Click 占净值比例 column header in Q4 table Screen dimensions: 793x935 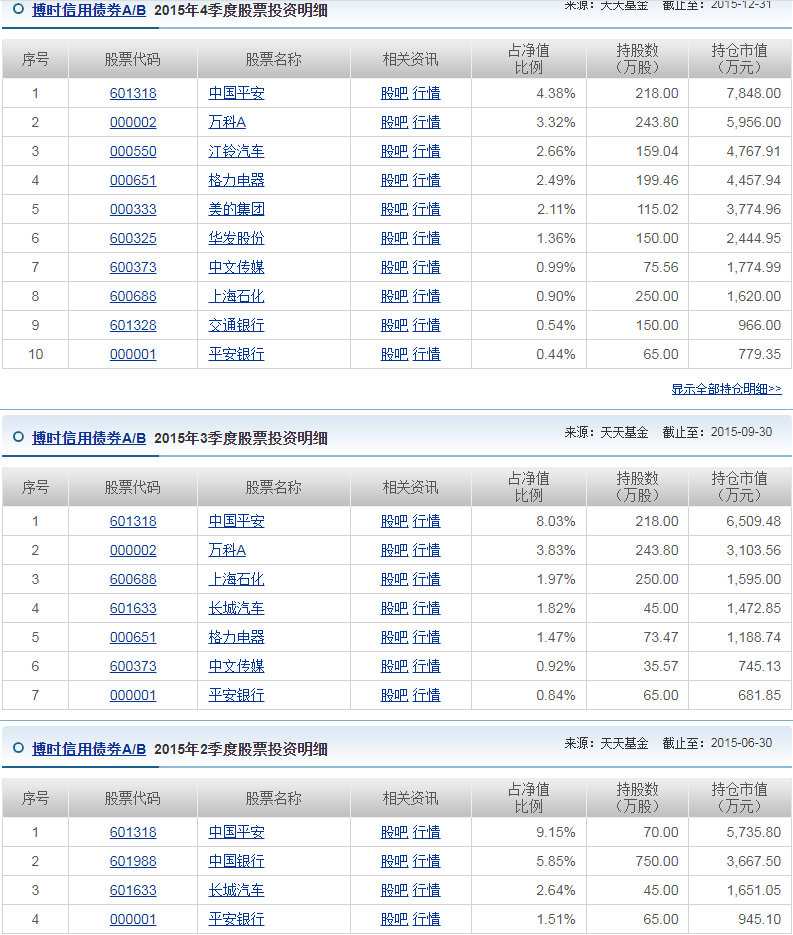529,59
